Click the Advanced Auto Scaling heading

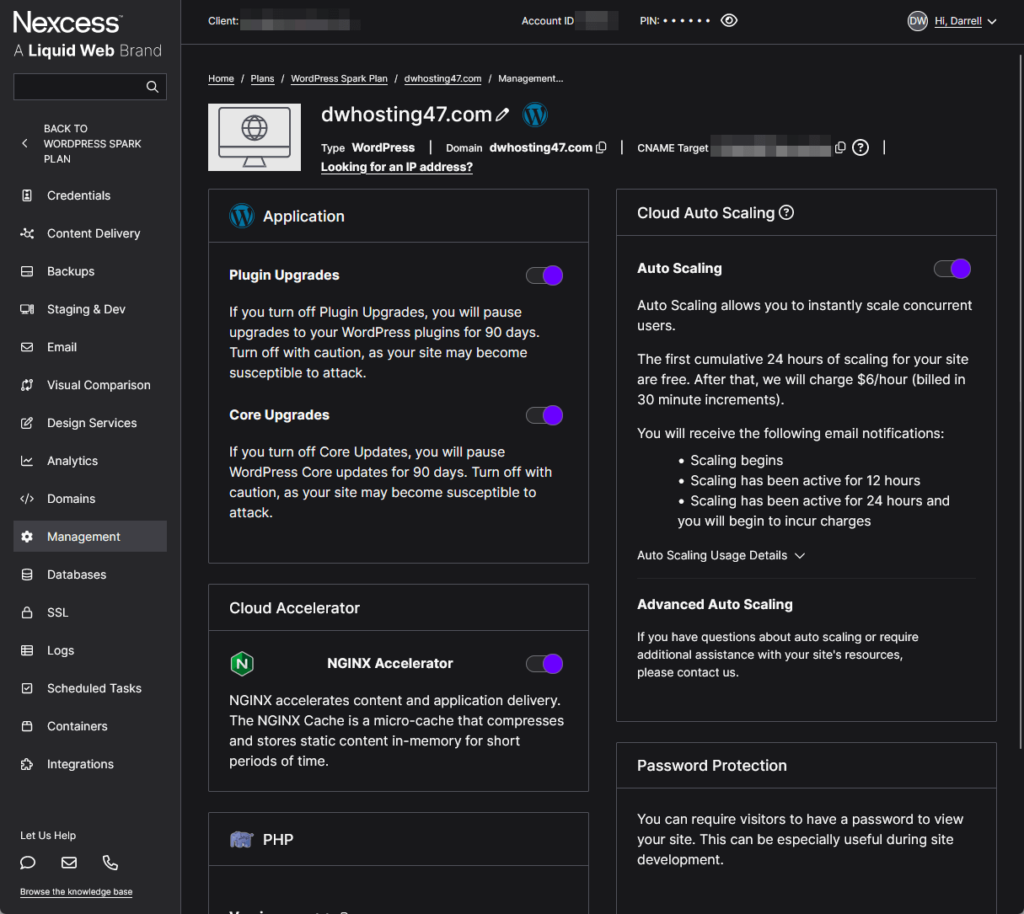[714, 605]
